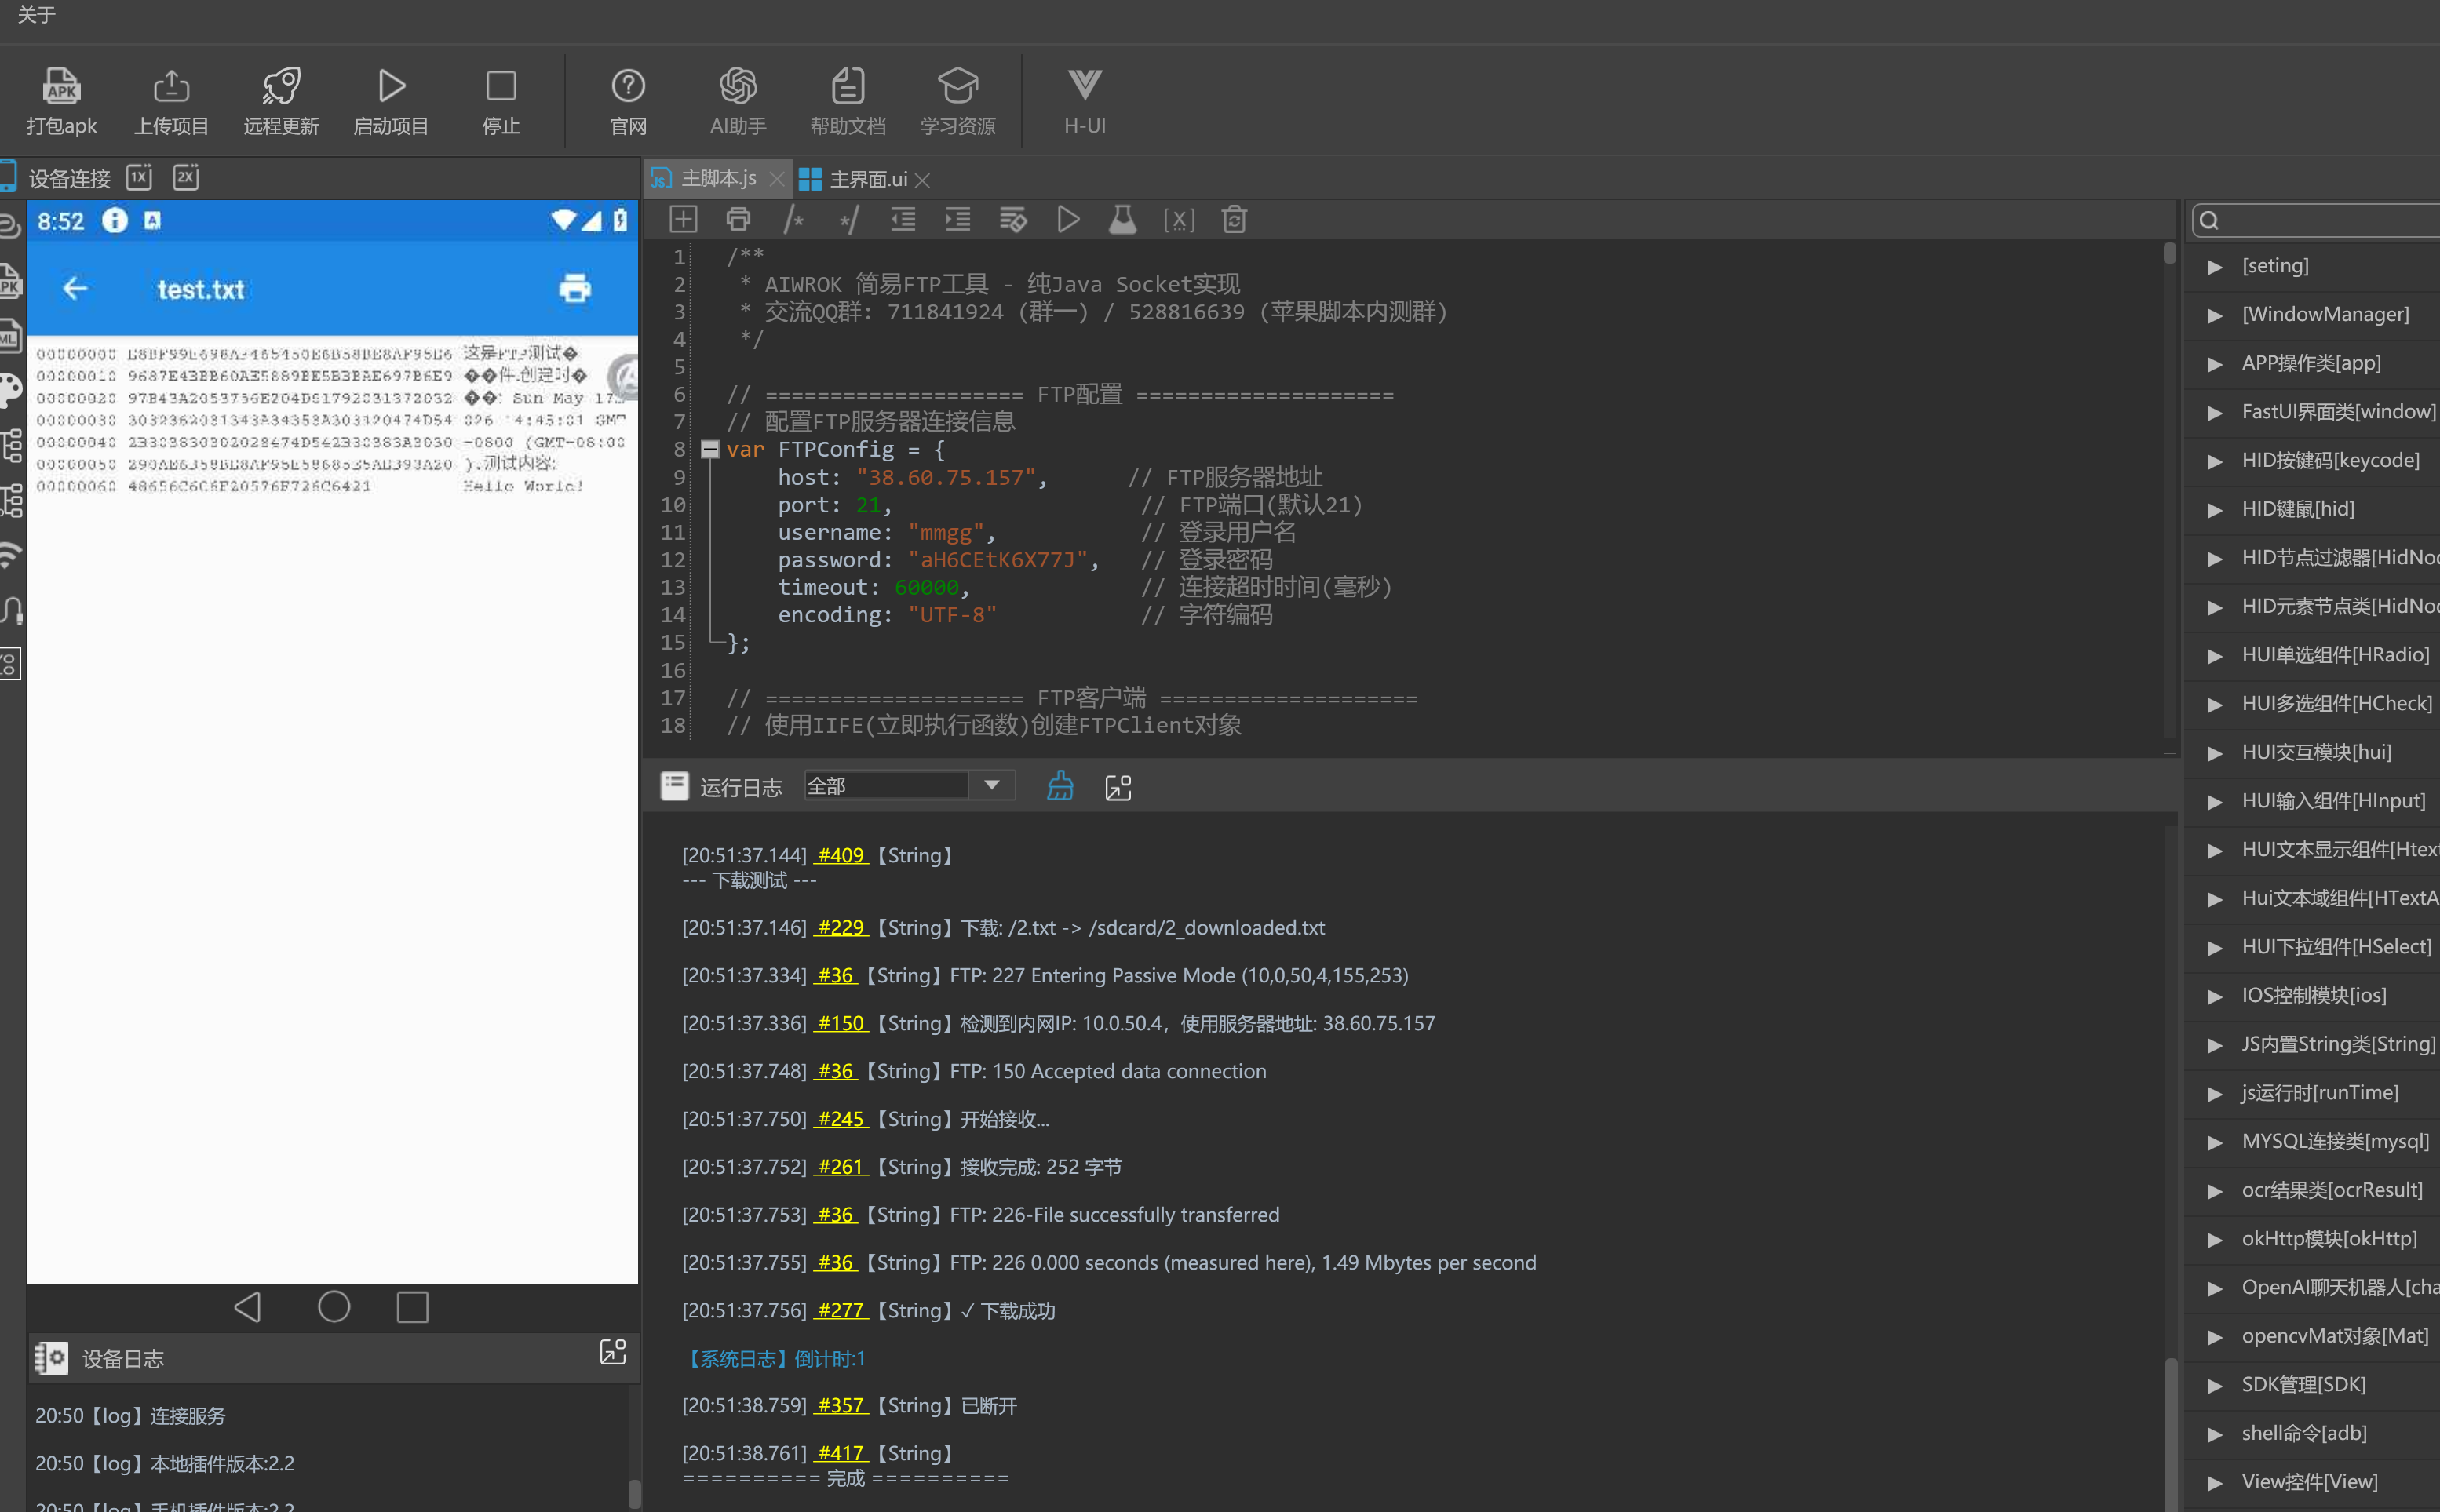Comment selection with the /* icon

pos(794,219)
